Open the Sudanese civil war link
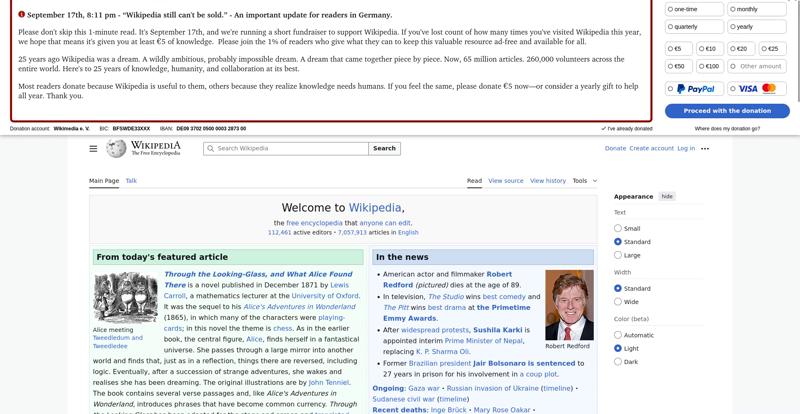 point(404,399)
